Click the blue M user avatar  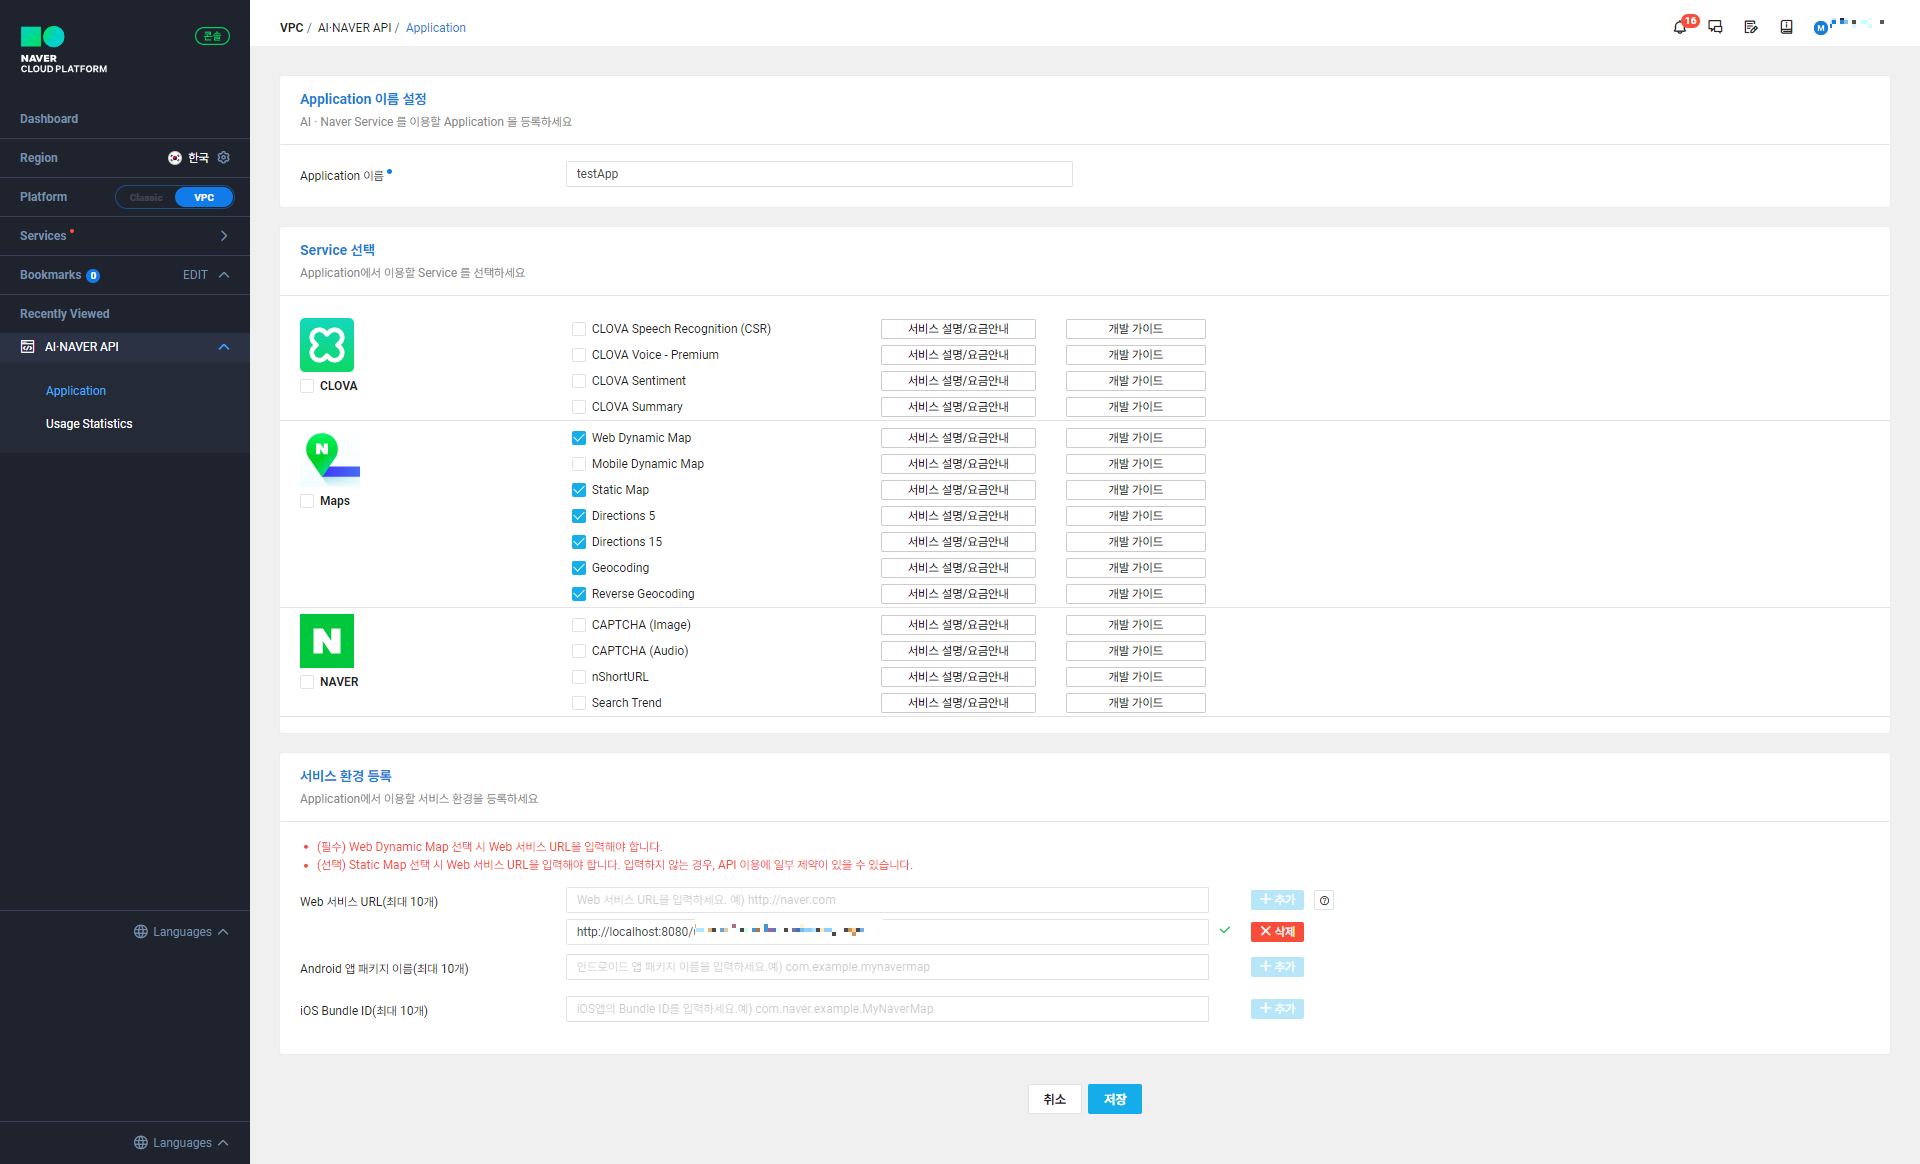point(1820,28)
